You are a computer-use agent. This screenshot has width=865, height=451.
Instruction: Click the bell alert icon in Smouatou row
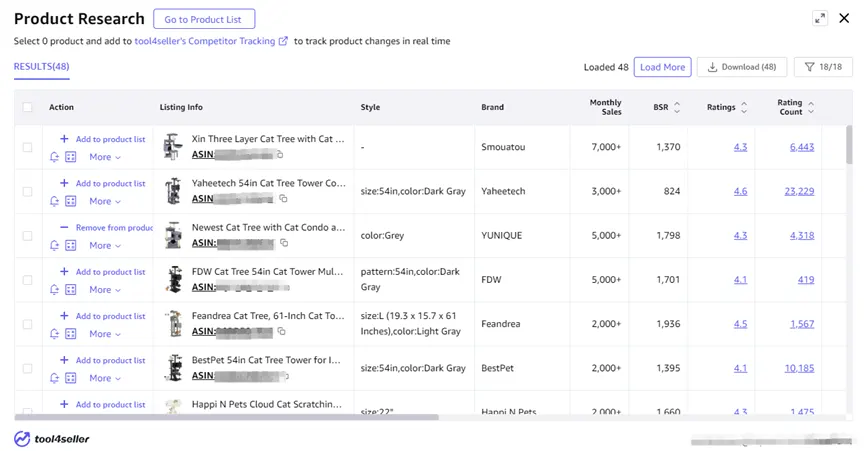(x=54, y=157)
